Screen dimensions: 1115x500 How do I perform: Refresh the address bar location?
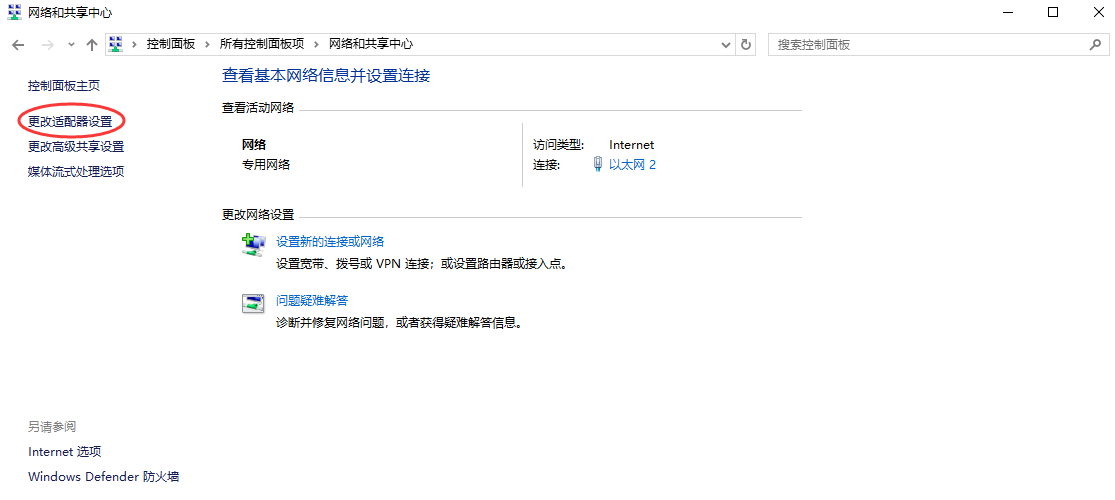746,45
